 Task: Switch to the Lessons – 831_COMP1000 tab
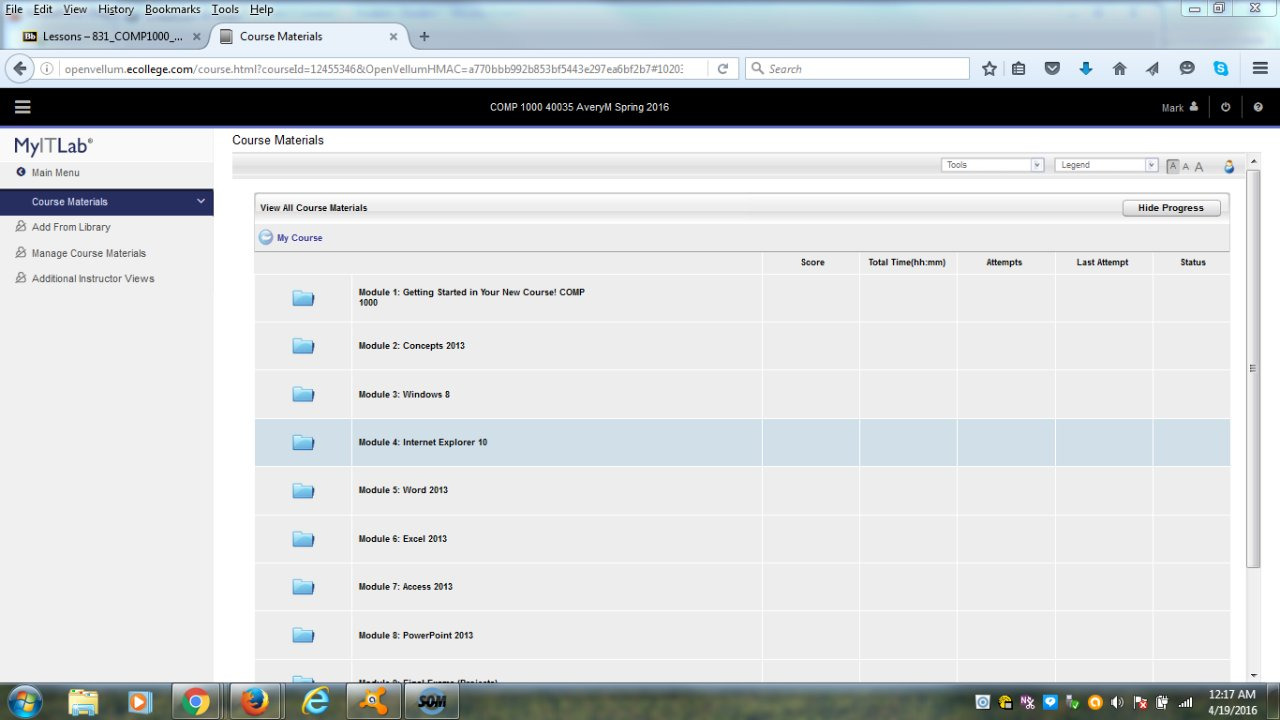(x=110, y=36)
